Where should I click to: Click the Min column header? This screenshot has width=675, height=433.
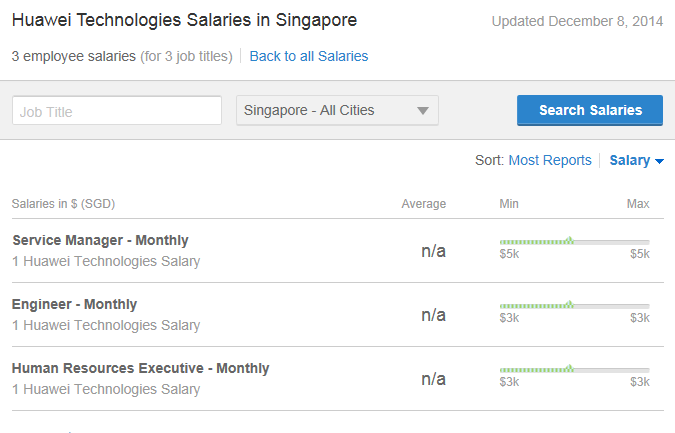click(x=510, y=204)
